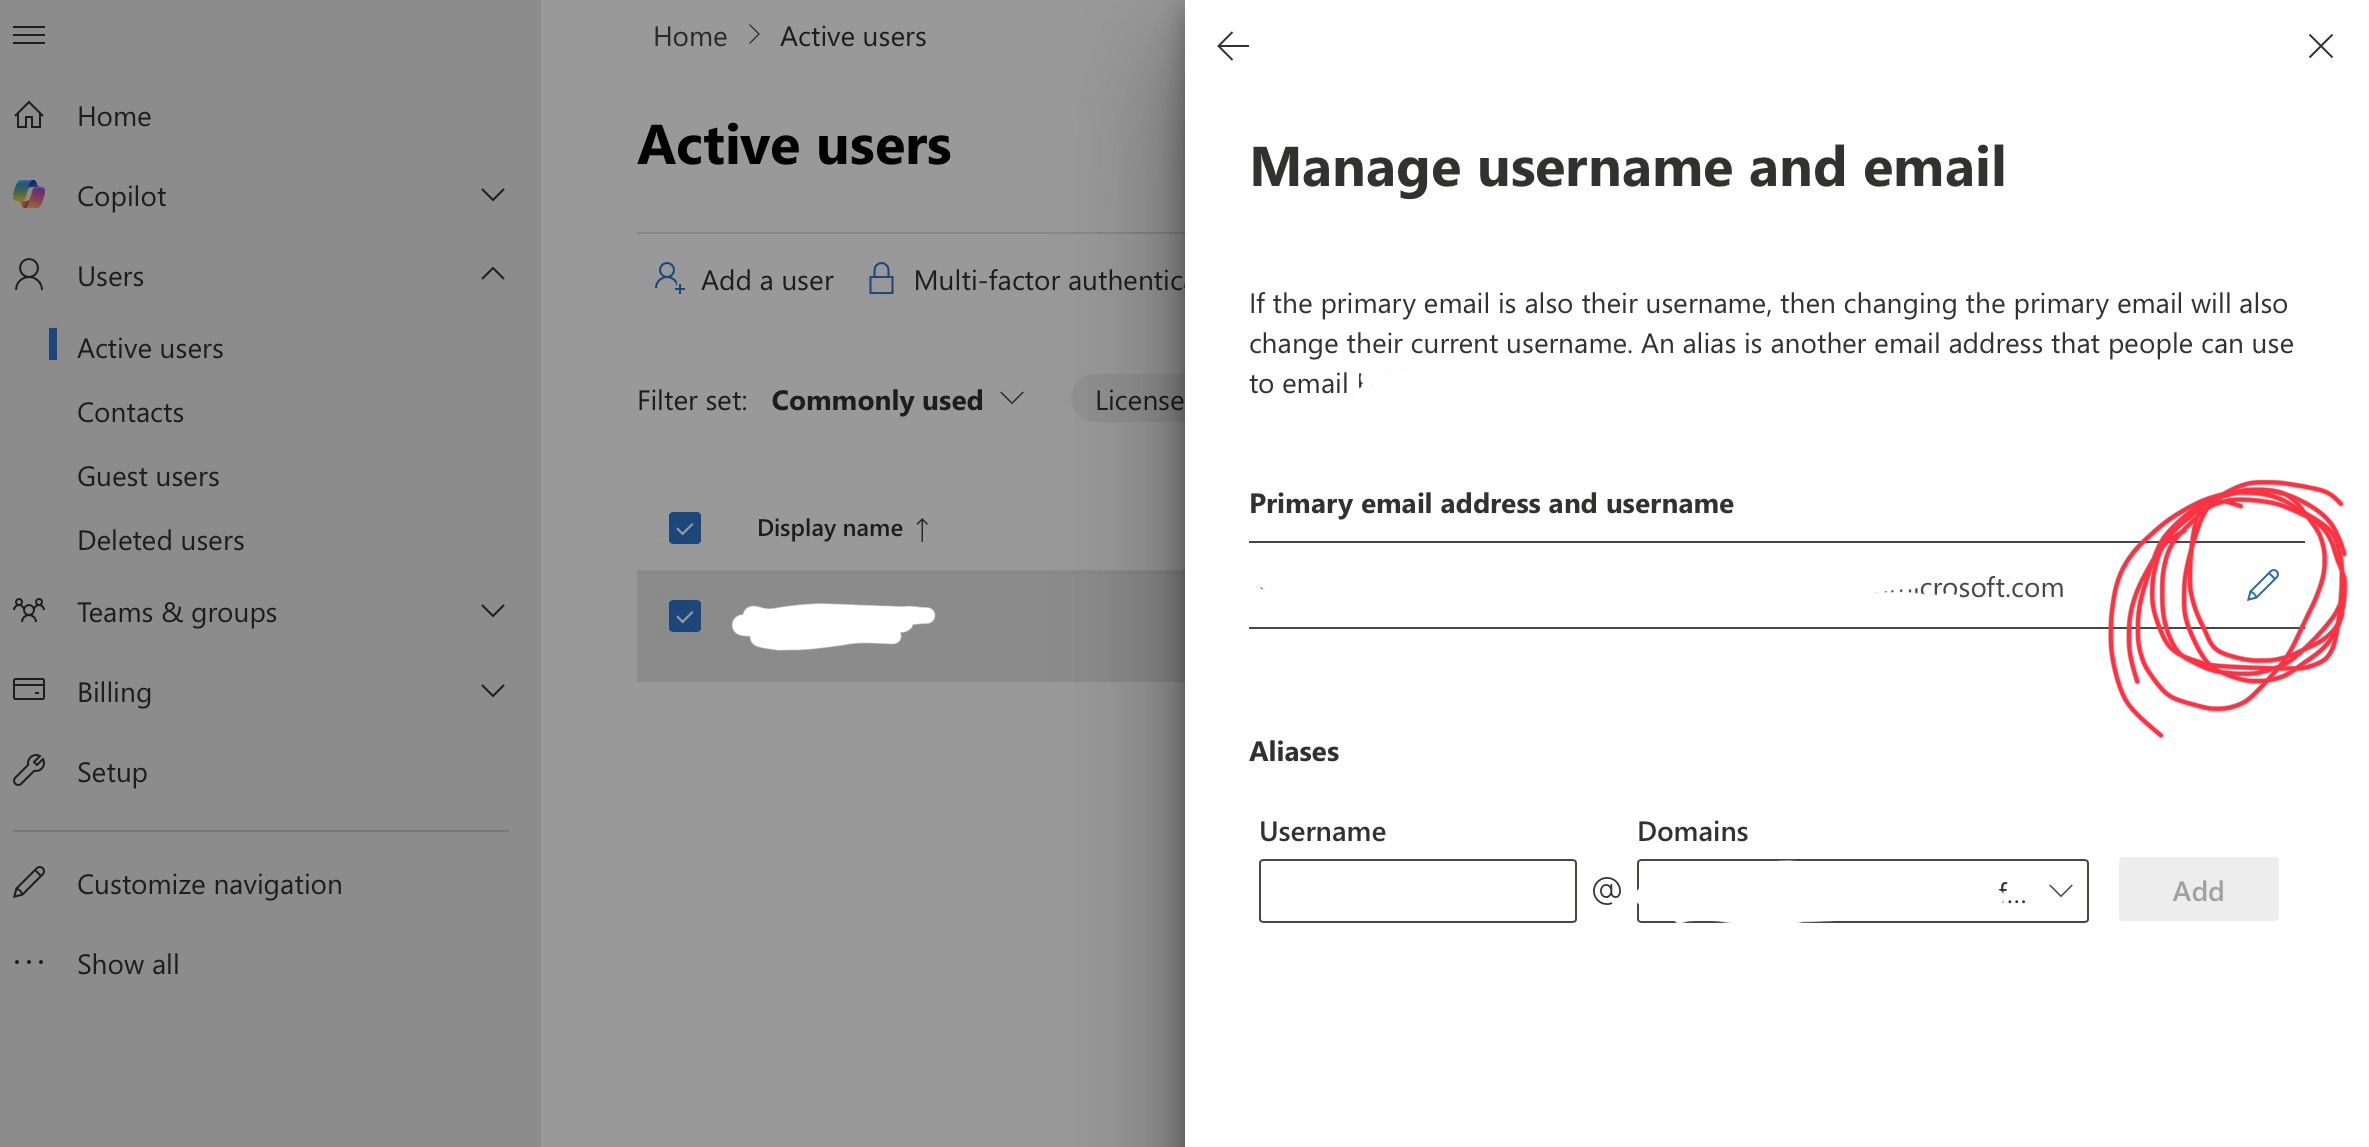The width and height of the screenshot is (2369, 1147).
Task: Click the Home house icon in sidebar
Action: [x=30, y=116]
